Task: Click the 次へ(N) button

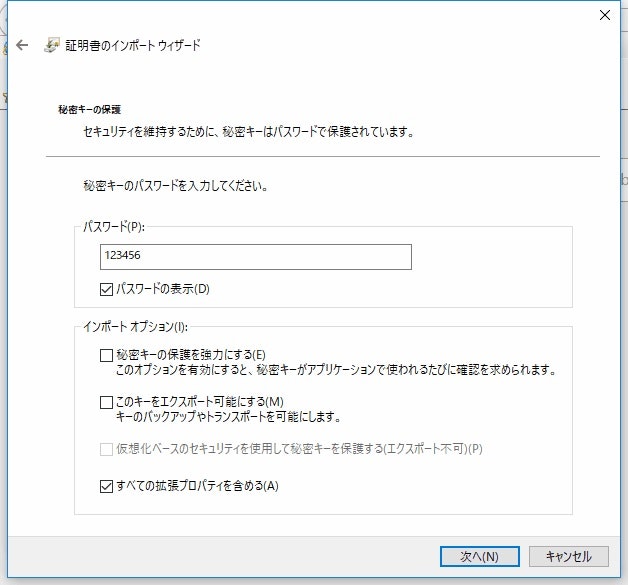Action: [480, 556]
